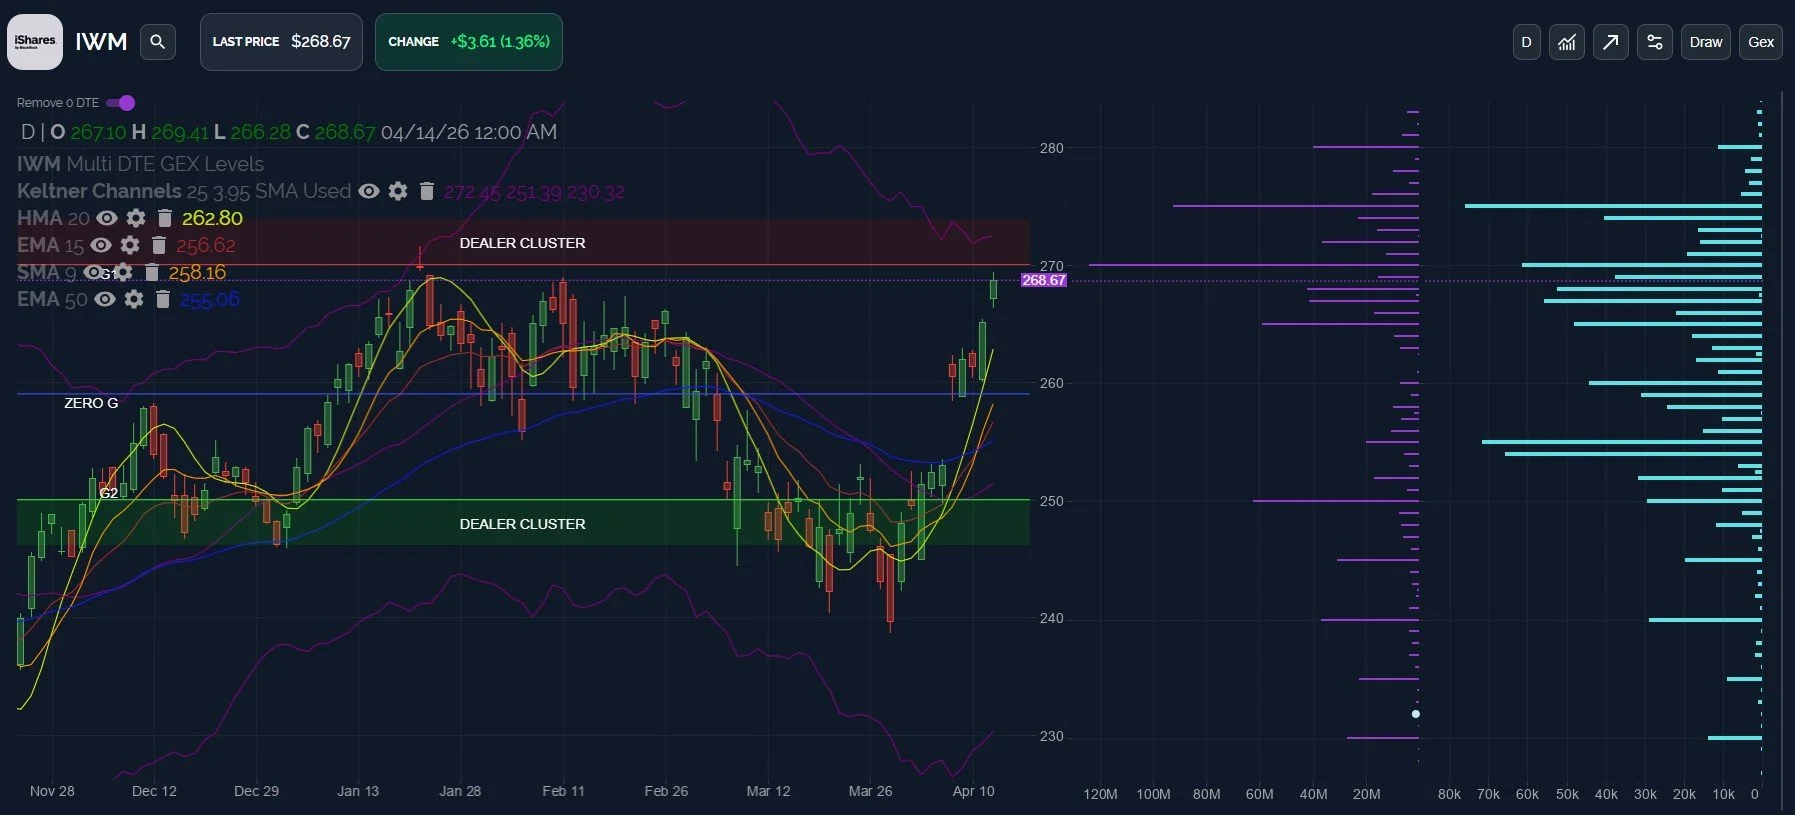Viewport: 1795px width, 815px height.
Task: Click the Keltner Channels indicator name
Action: pos(99,191)
